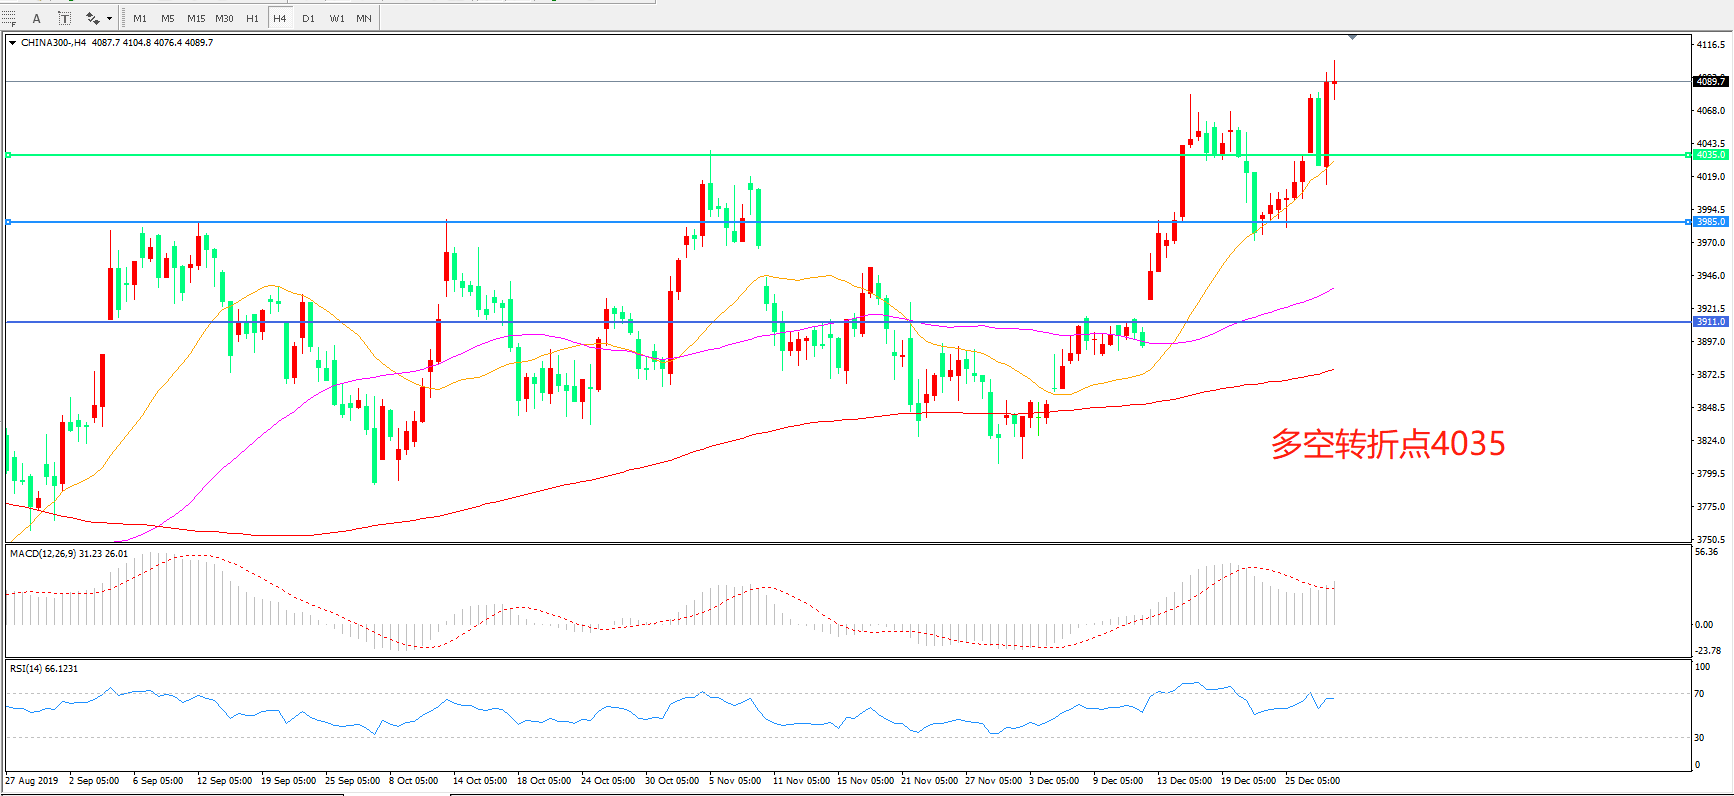Click the RSI(14) indicator label

pos(44,668)
